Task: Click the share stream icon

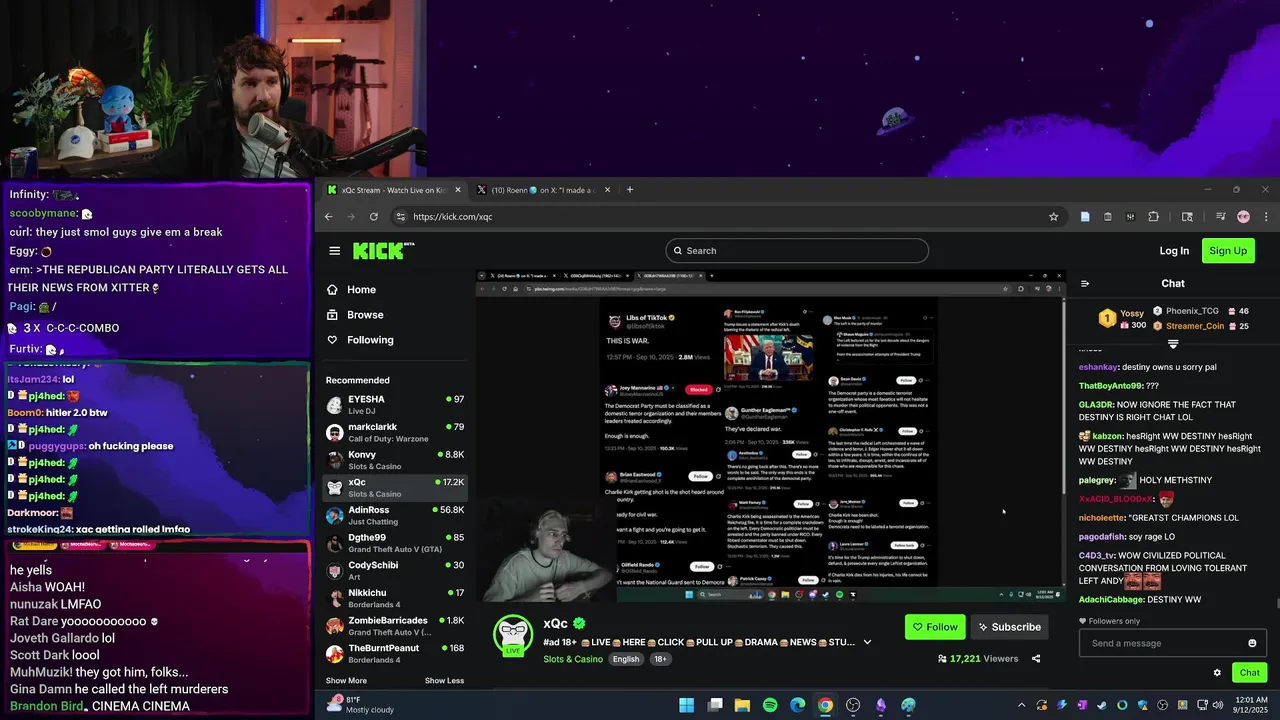Action: [1036, 659]
